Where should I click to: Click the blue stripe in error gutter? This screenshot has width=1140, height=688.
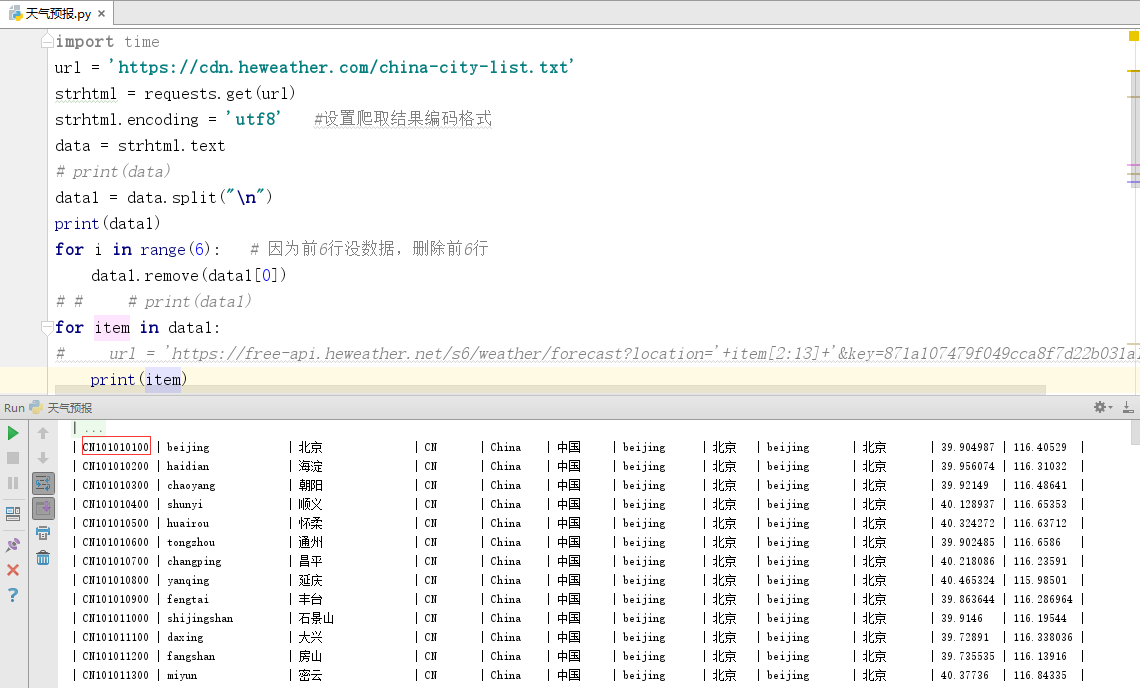(1133, 182)
